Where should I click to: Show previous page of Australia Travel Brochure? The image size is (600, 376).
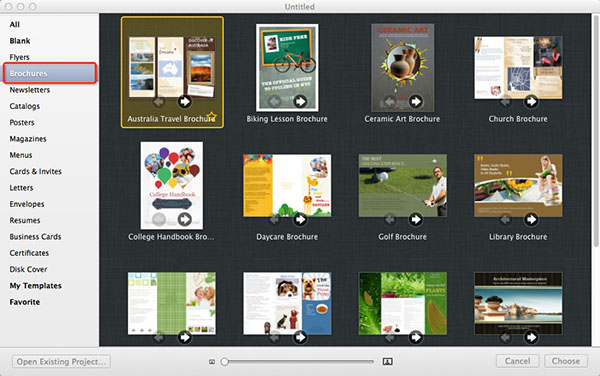(x=158, y=102)
